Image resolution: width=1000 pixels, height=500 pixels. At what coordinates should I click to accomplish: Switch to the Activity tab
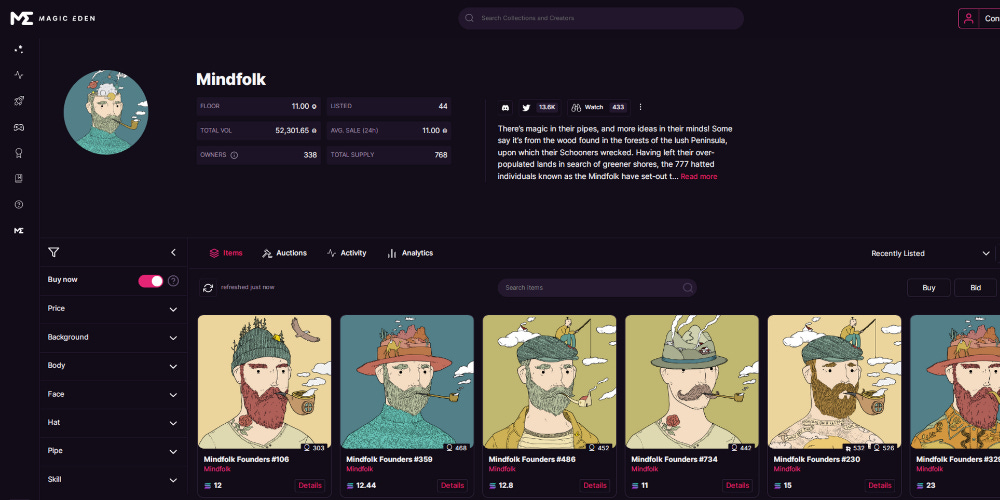(346, 253)
